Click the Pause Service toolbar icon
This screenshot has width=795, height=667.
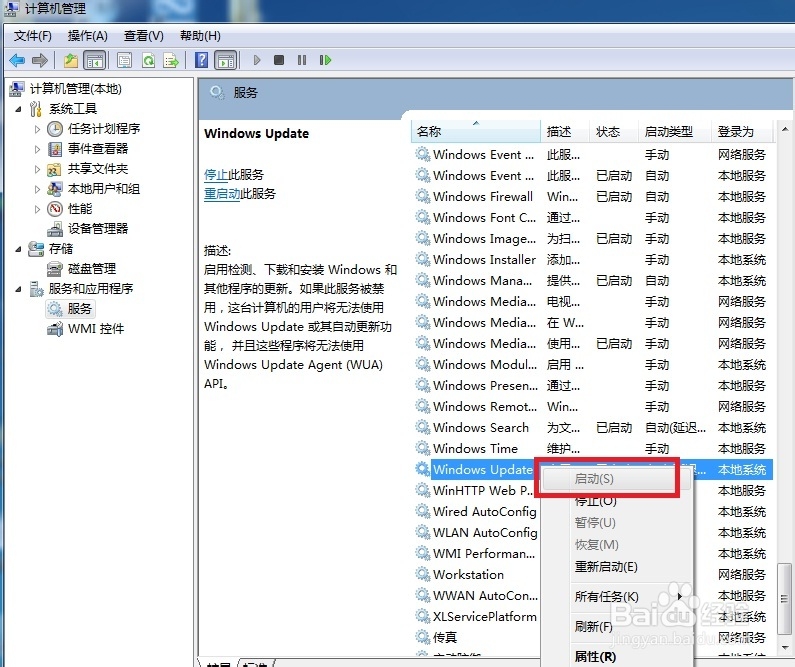(x=302, y=60)
